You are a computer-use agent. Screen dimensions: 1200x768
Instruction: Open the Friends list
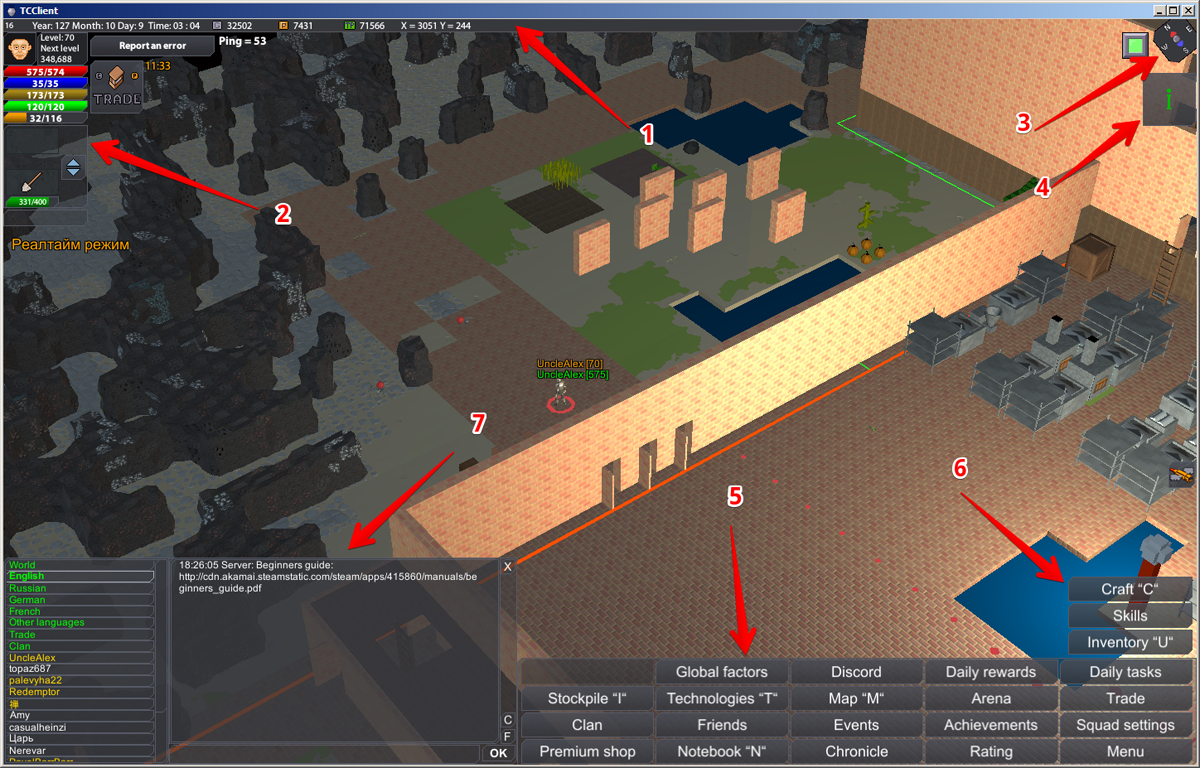pyautogui.click(x=722, y=725)
